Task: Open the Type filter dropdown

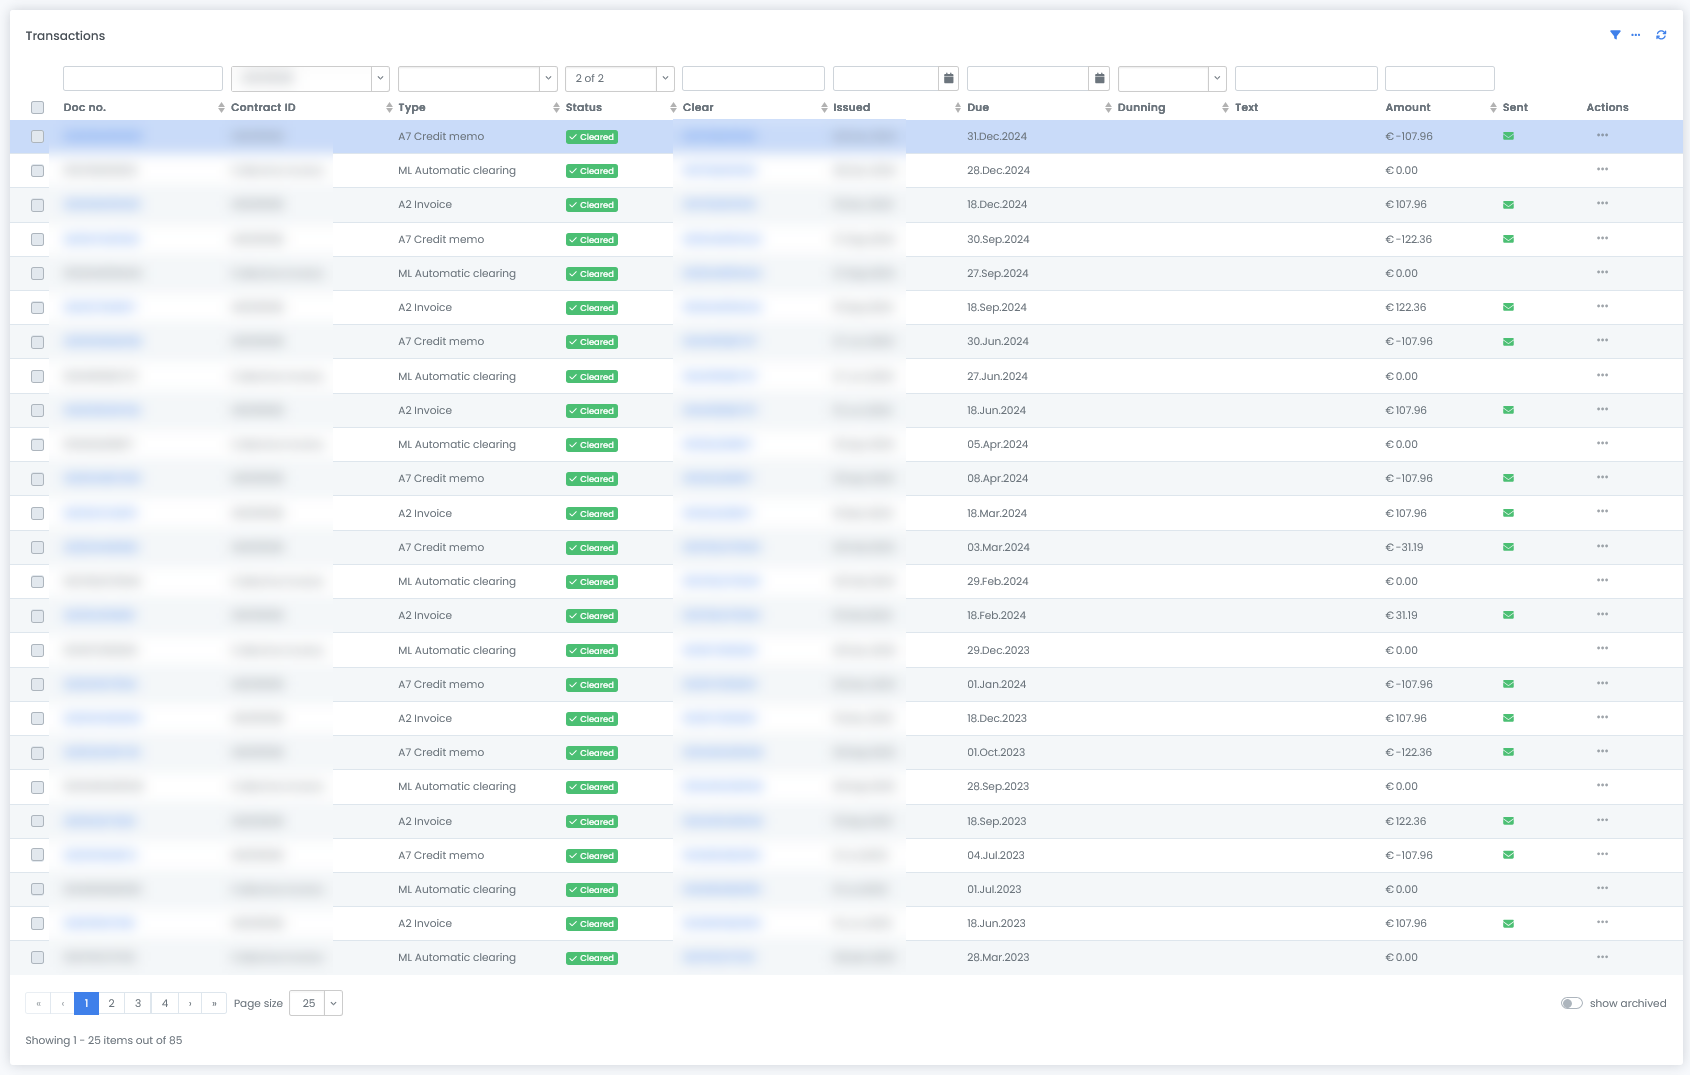Action: [x=547, y=78]
